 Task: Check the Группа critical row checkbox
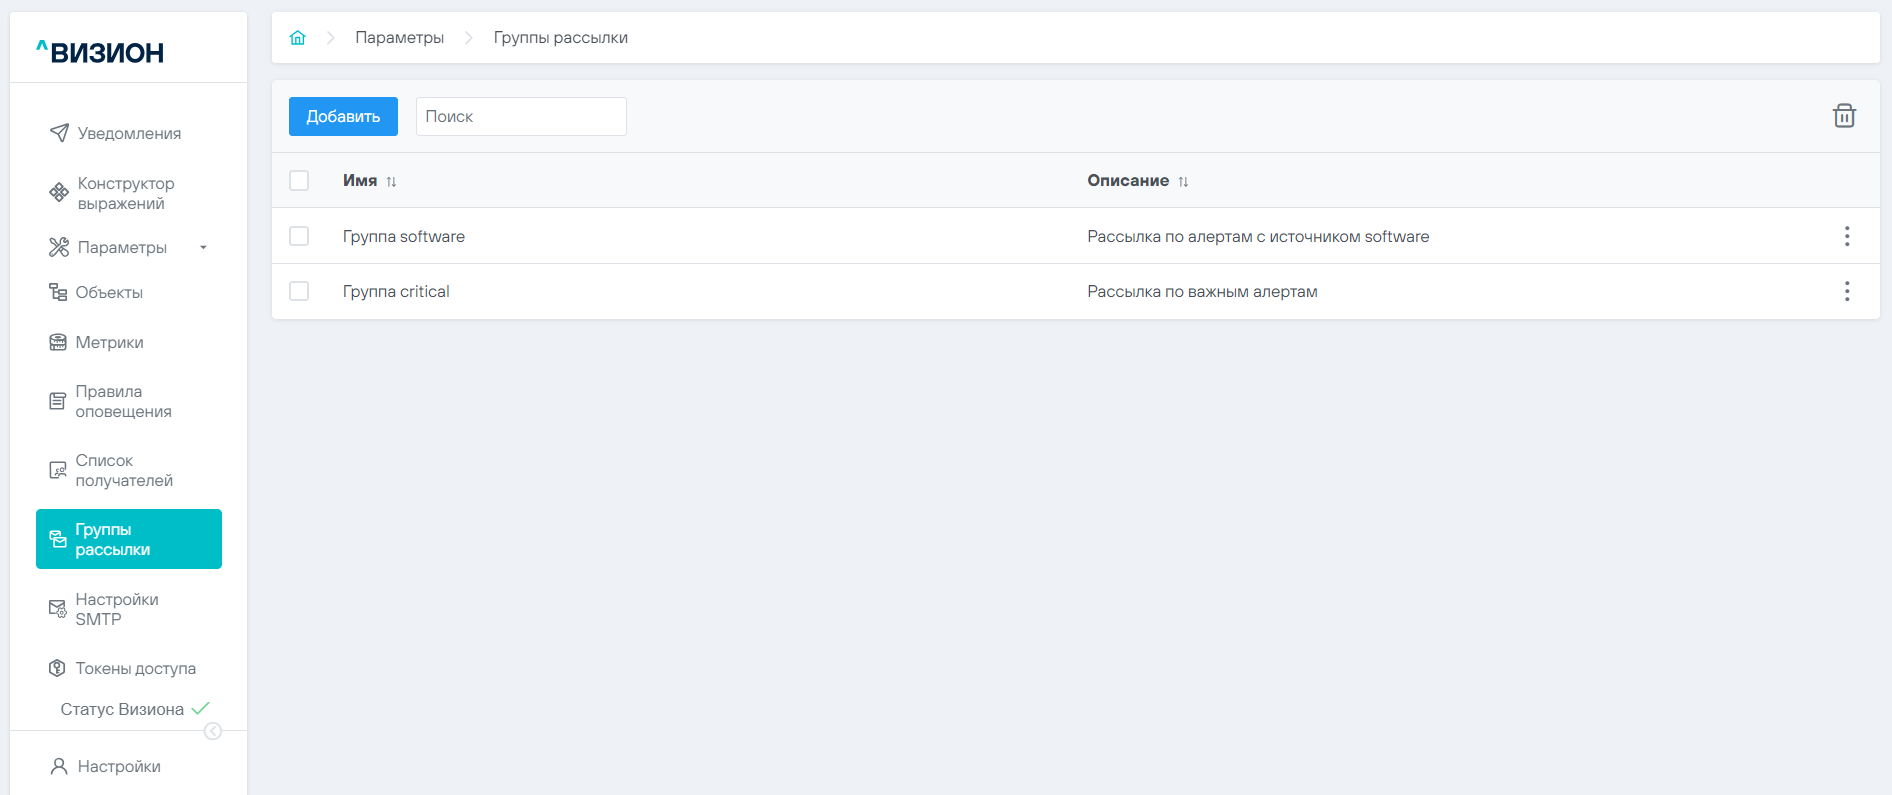coord(299,291)
